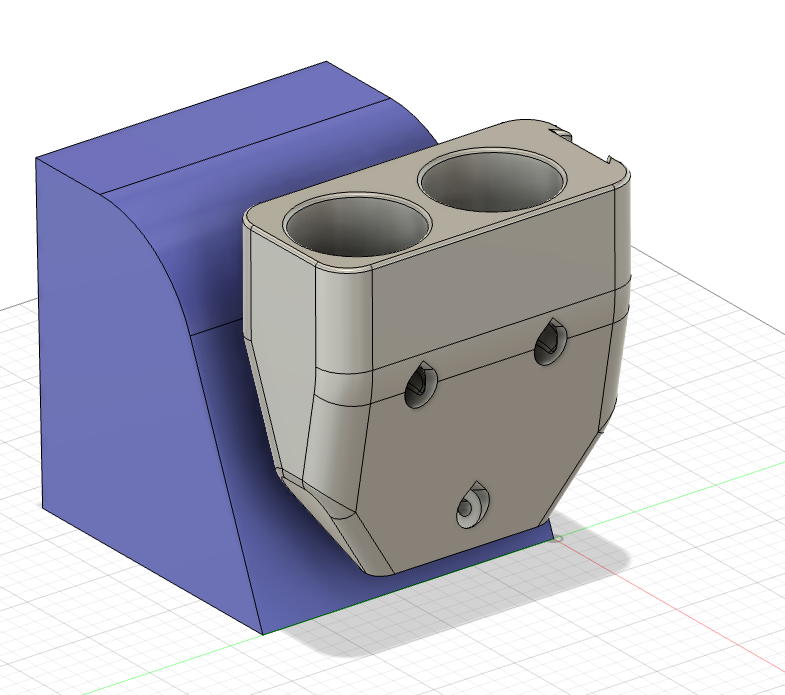Click the origin point where the axes meet
785x695 pixels.
click(x=559, y=539)
